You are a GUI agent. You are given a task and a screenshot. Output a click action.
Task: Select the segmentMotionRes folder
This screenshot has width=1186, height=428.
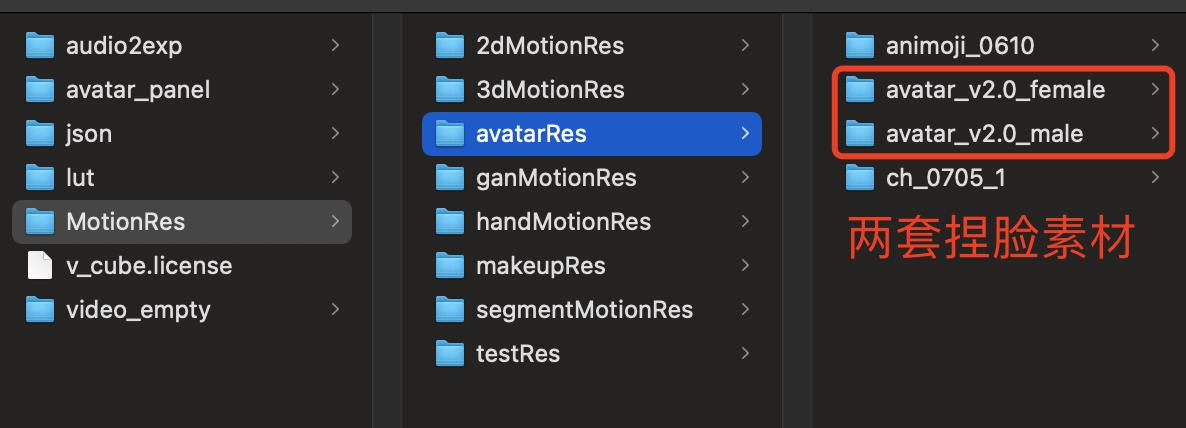pos(591,309)
